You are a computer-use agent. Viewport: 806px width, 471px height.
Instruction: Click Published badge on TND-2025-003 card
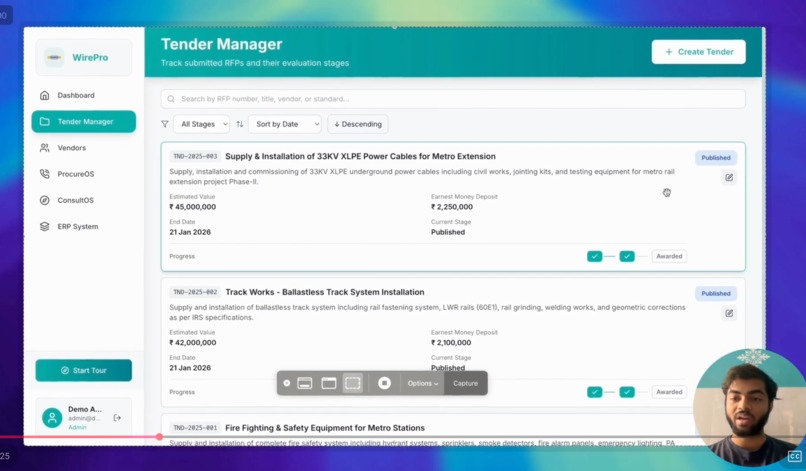coord(716,158)
